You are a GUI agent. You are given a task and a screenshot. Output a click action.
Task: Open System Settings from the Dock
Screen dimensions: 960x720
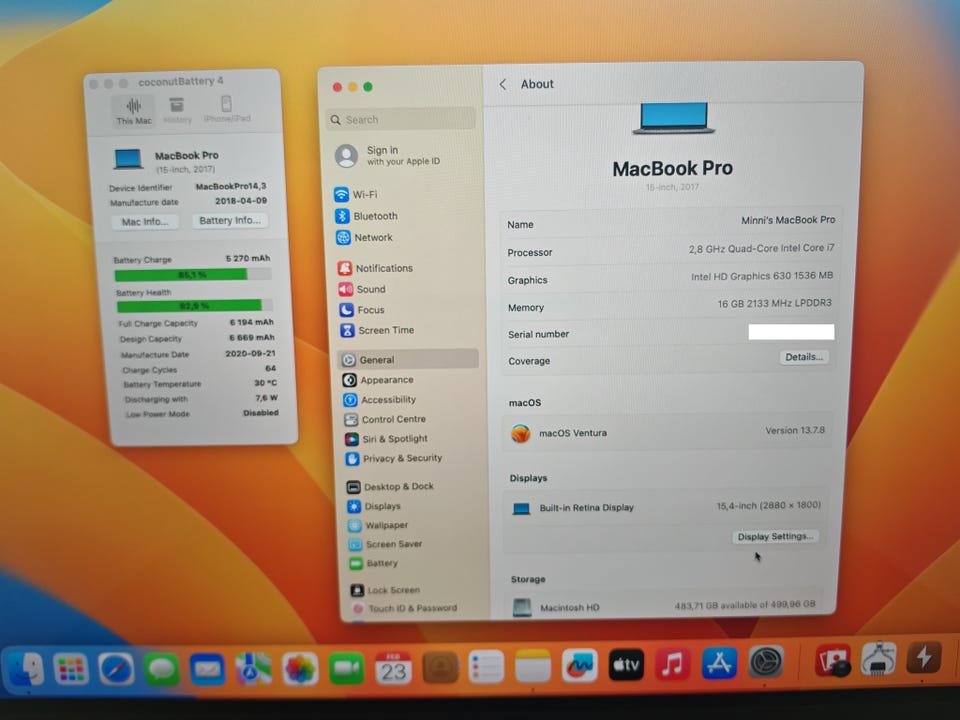(x=766, y=662)
